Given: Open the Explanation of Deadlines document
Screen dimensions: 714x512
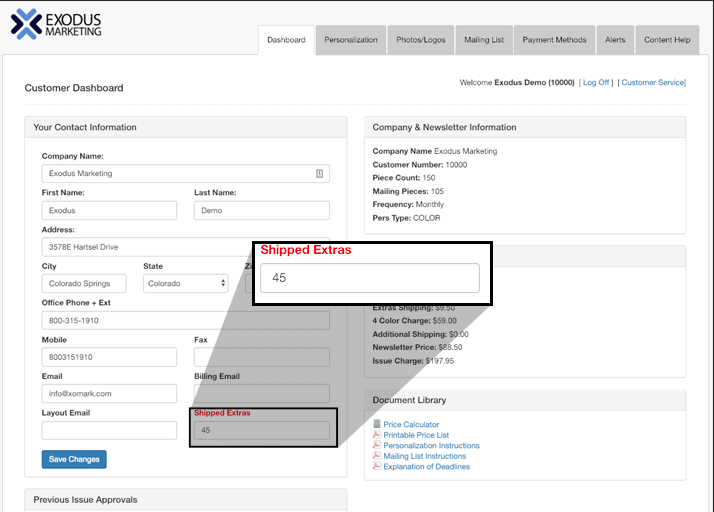Looking at the screenshot, I should 427,466.
